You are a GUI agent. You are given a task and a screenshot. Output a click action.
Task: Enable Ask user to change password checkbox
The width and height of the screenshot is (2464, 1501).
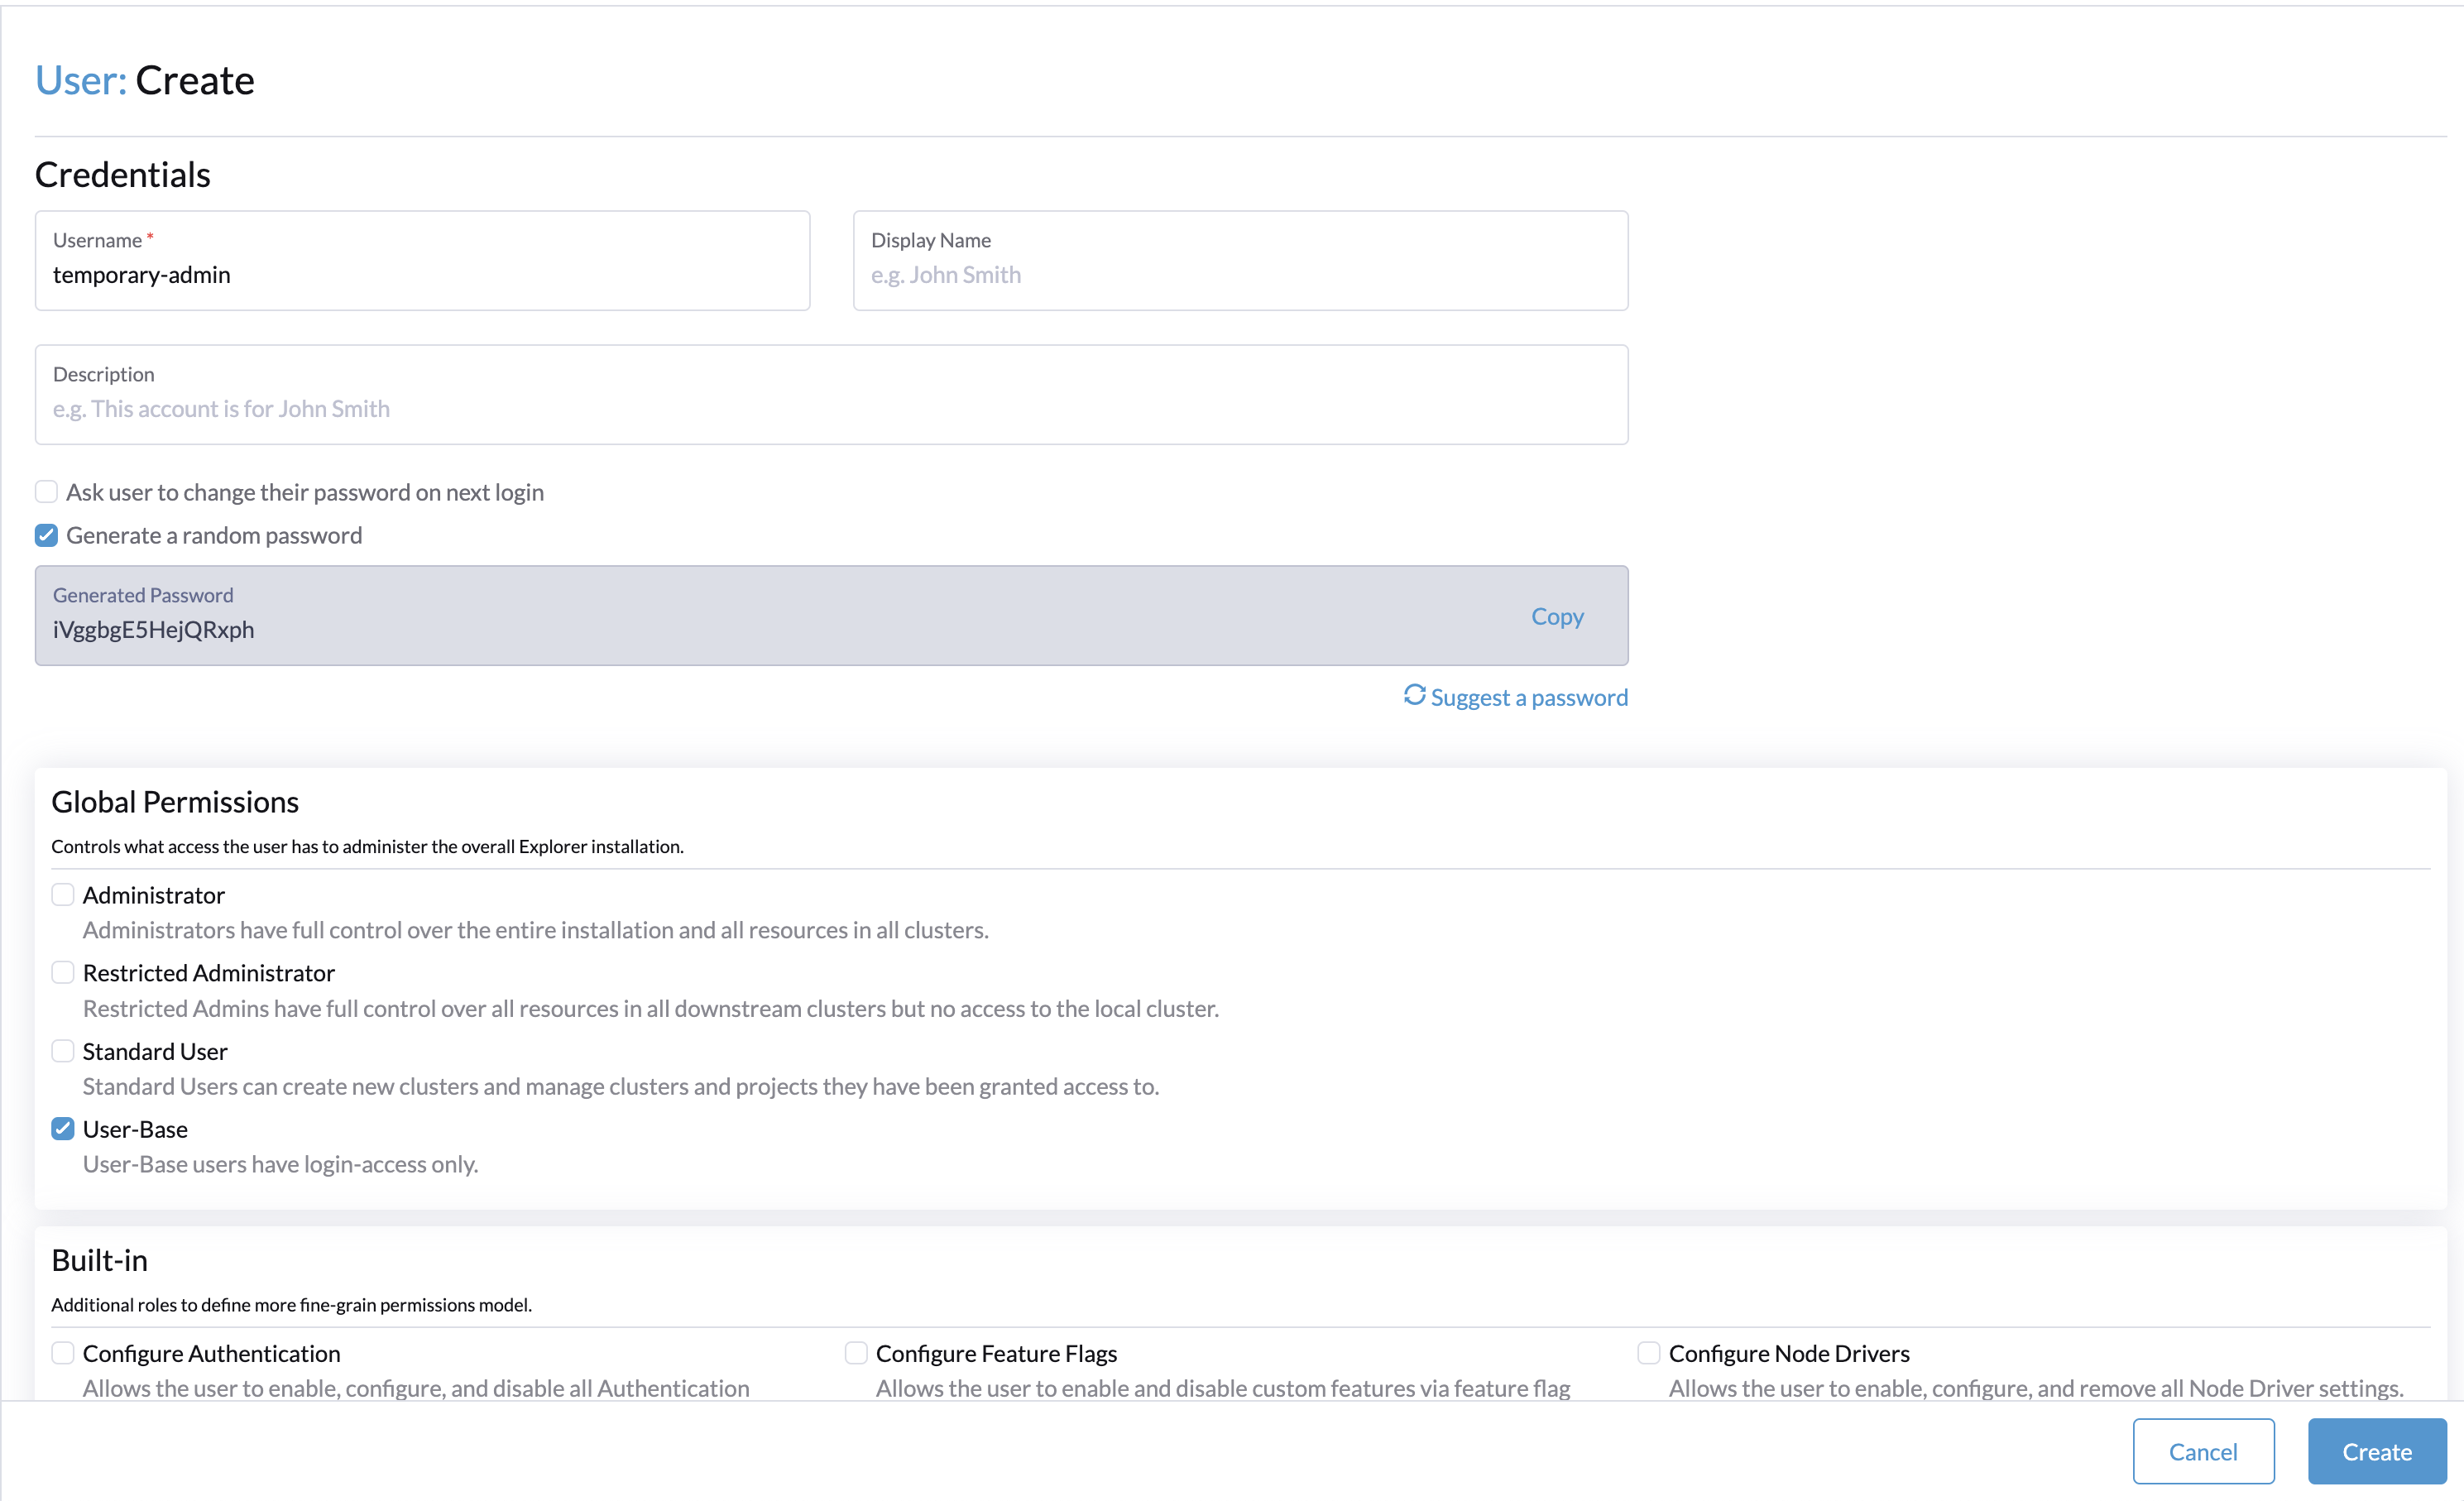pos(46,492)
